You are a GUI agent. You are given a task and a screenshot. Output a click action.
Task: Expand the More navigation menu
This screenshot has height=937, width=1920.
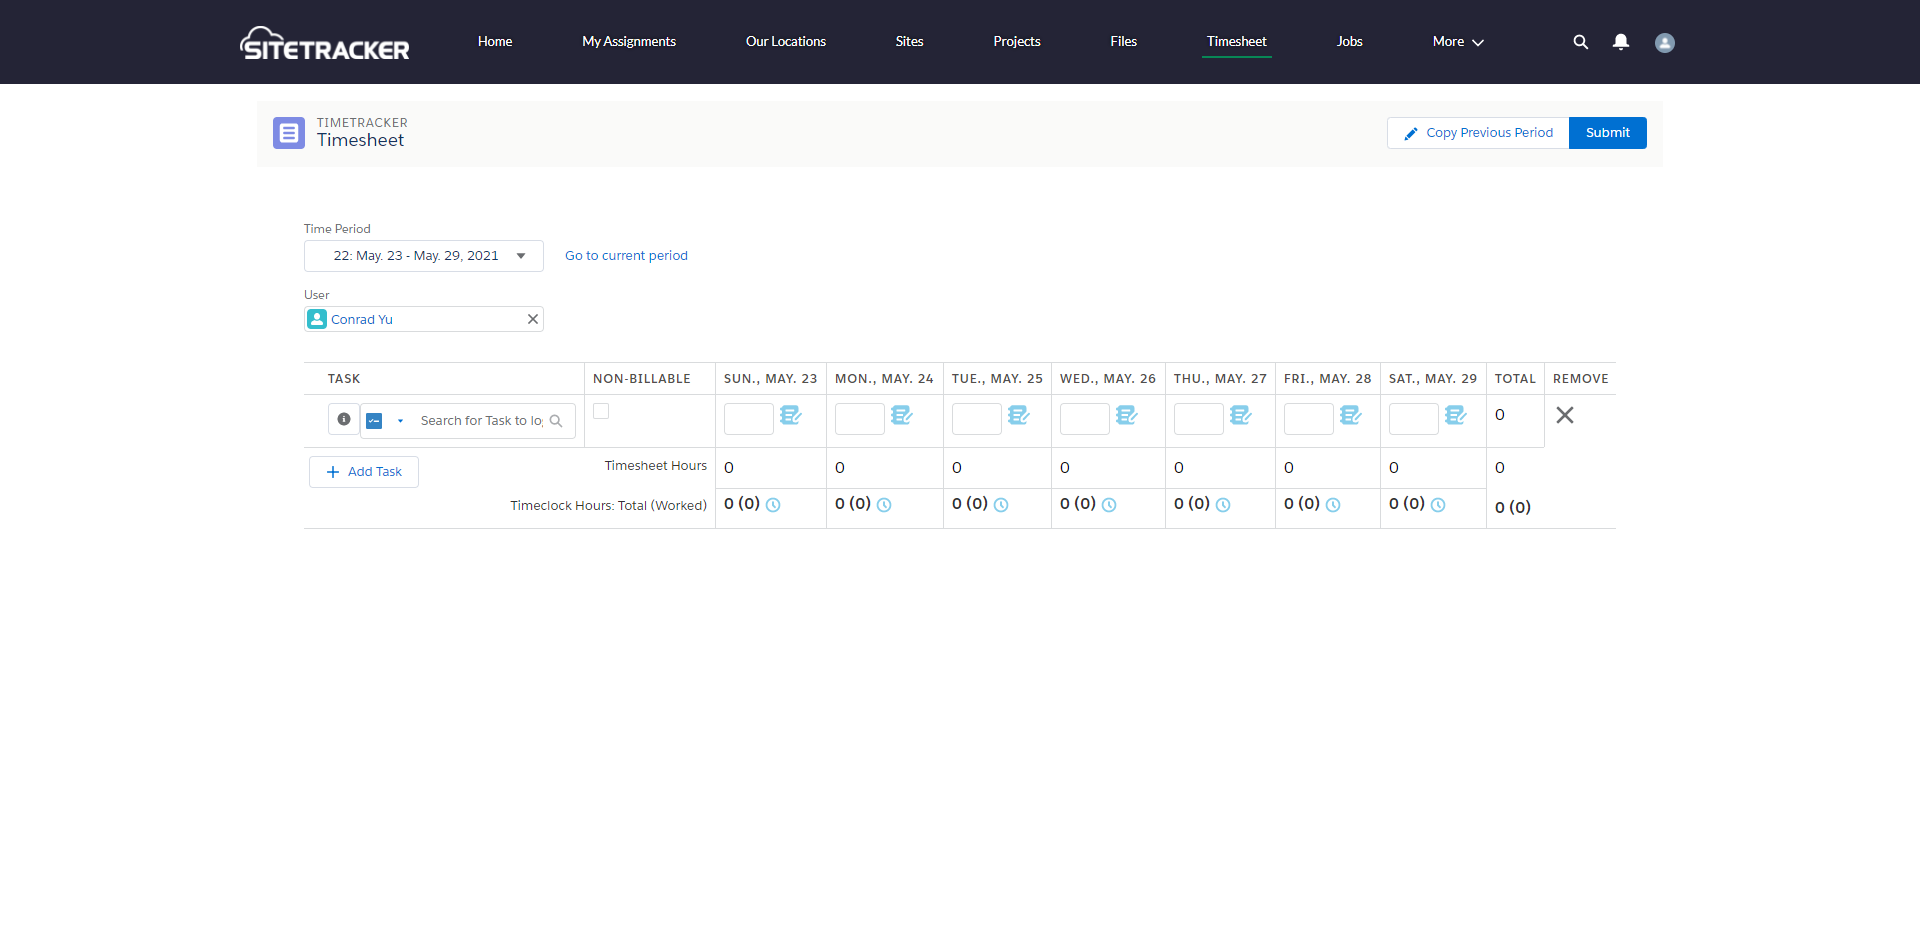click(x=1458, y=42)
